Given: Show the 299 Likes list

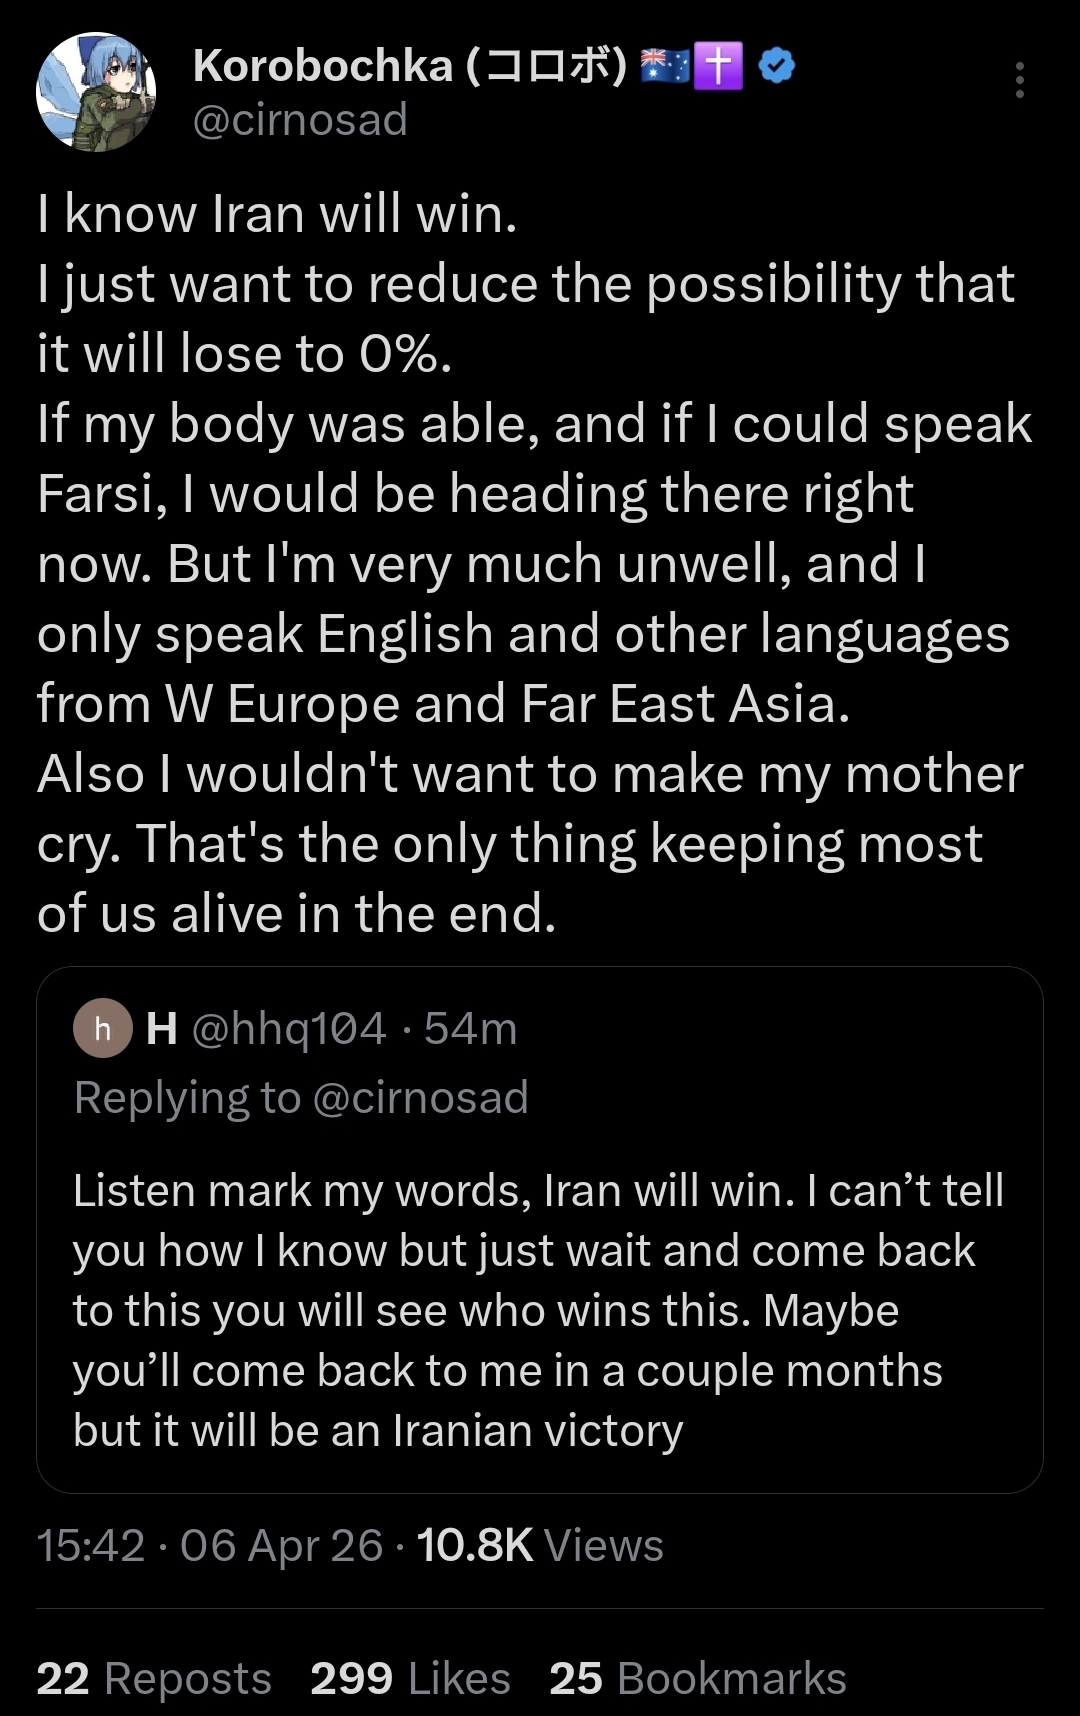Looking at the screenshot, I should click(x=410, y=1678).
